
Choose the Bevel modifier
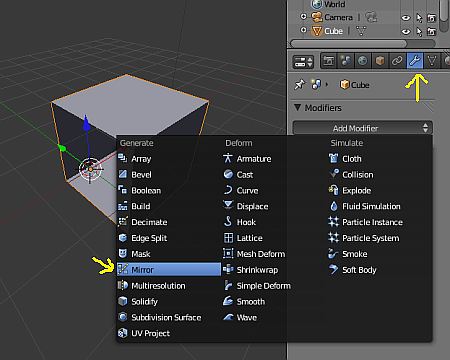click(168, 174)
